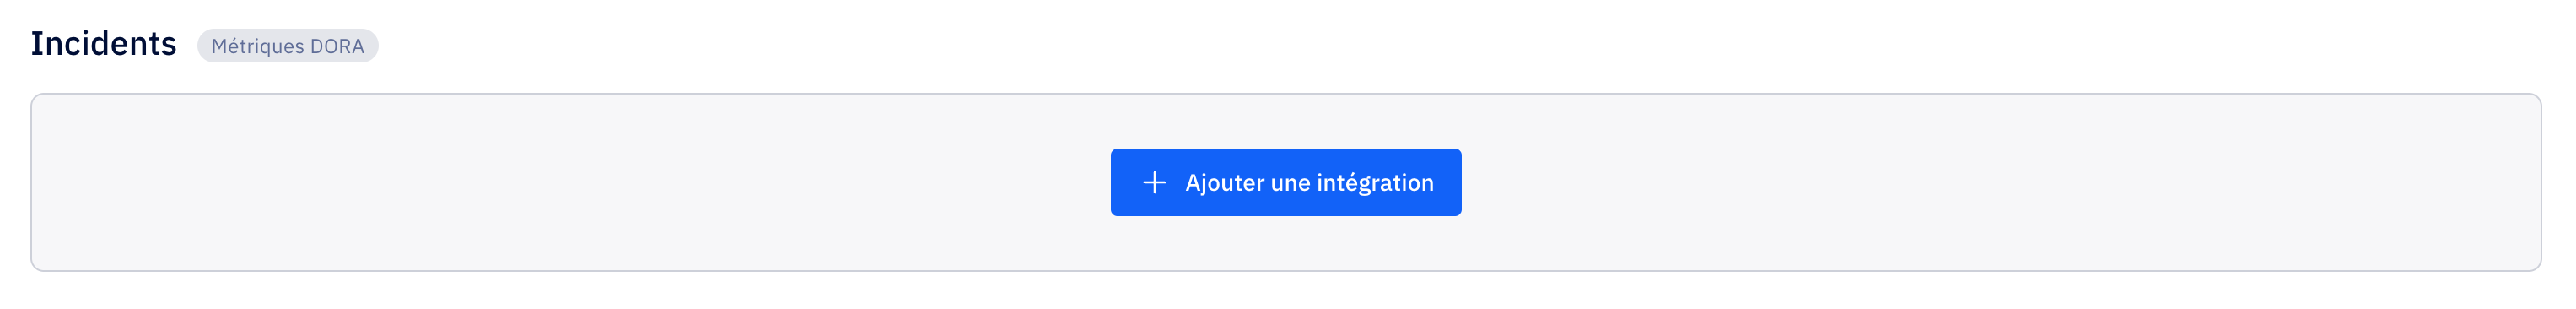The width and height of the screenshot is (2576, 309).
Task: Select the Métriques DORA badge
Action: tap(287, 46)
